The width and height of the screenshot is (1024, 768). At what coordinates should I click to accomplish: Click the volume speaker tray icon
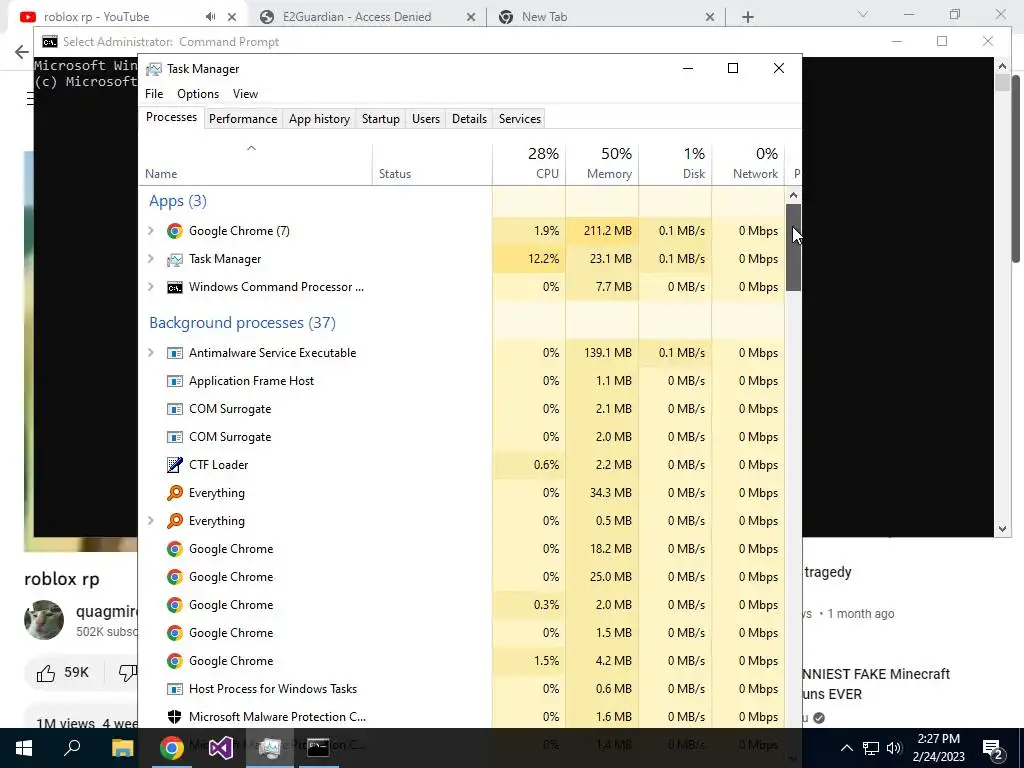pos(894,748)
